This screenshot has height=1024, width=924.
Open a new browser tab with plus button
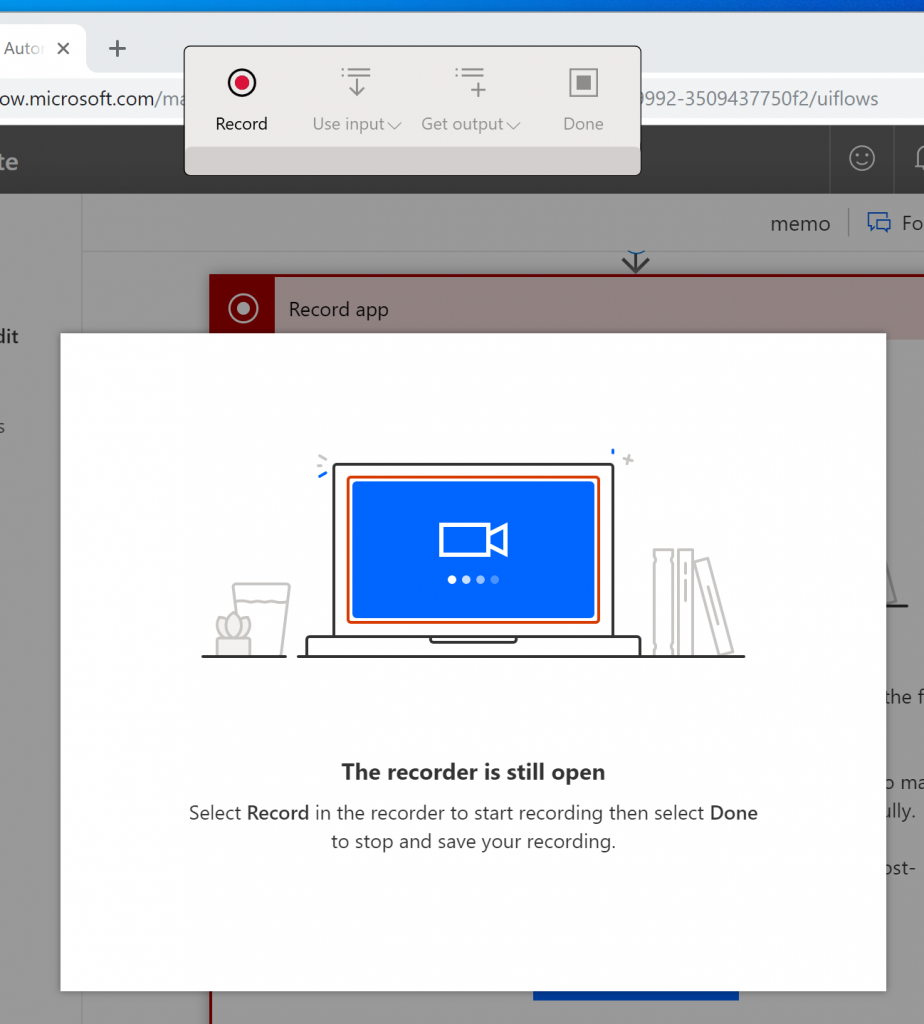117,48
